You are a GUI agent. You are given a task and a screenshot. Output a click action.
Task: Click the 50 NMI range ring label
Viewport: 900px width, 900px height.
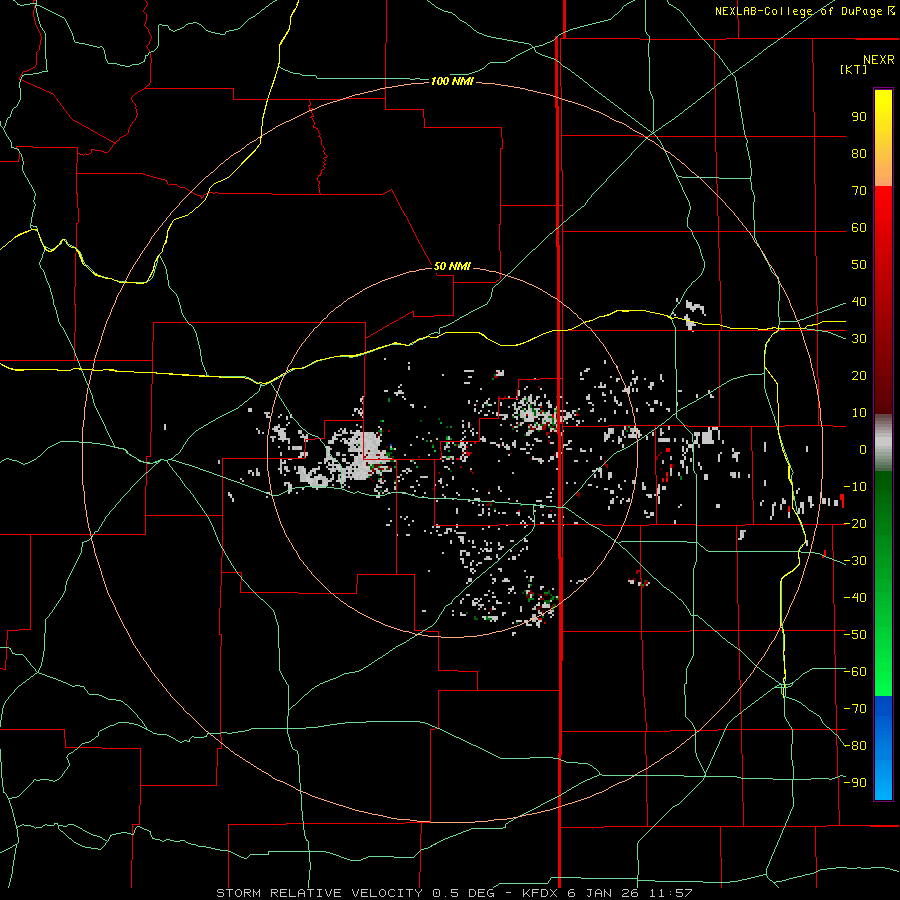click(452, 266)
